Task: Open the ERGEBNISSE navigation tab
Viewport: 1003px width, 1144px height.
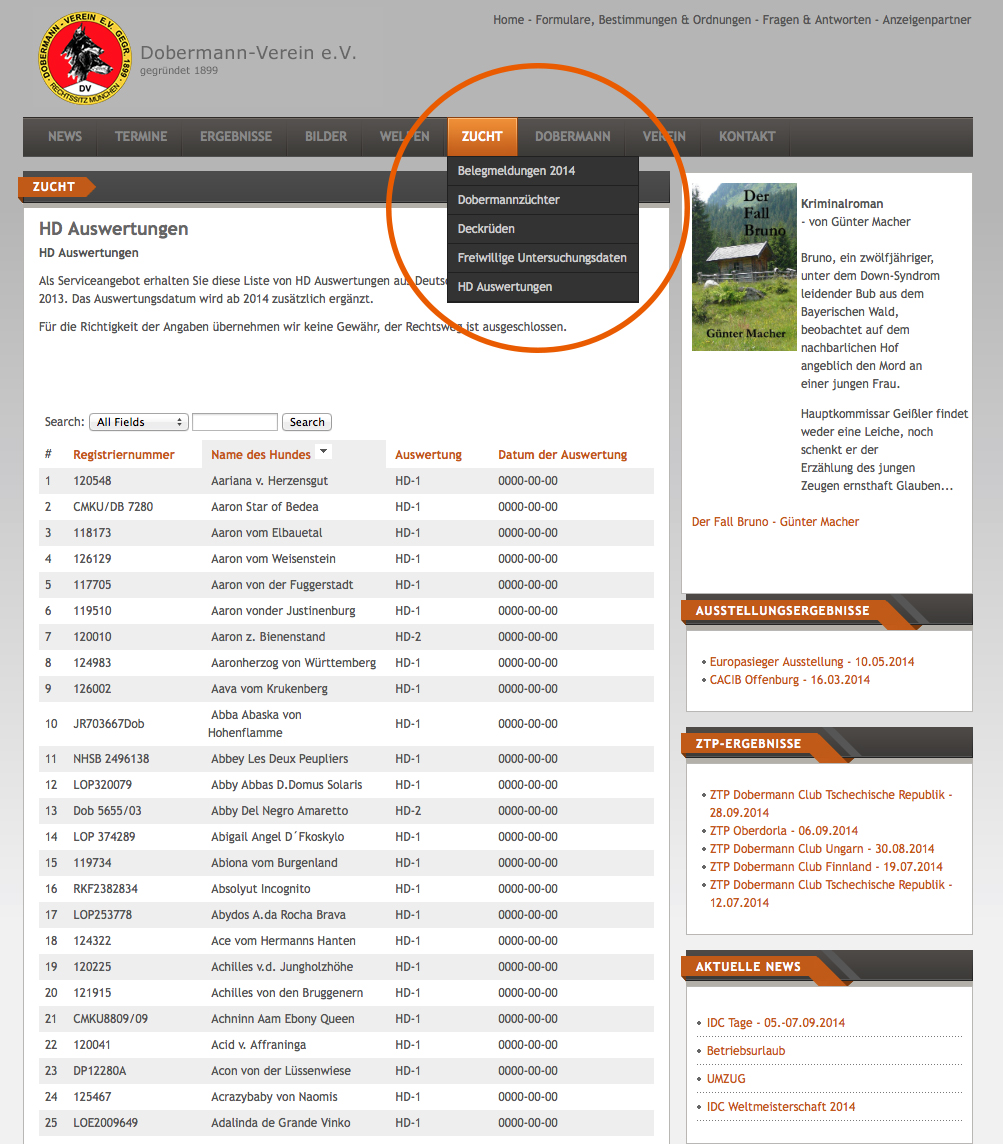Action: coord(236,137)
